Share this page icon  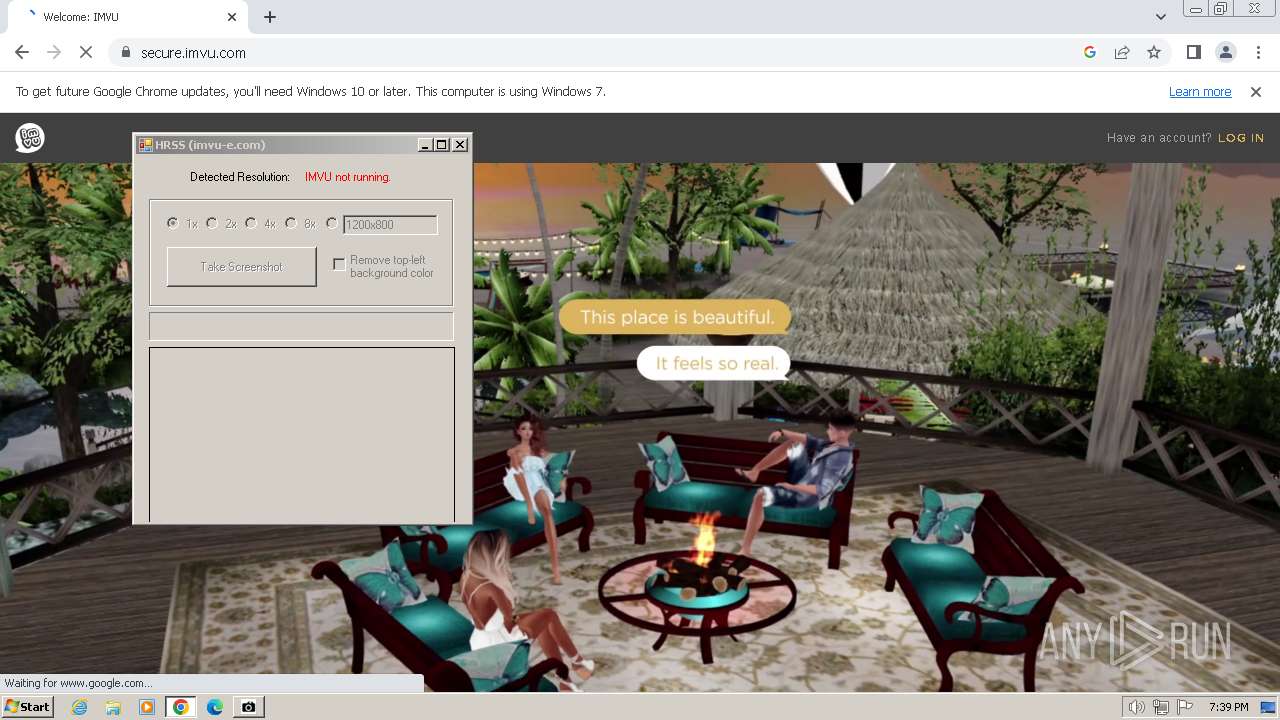pyautogui.click(x=1122, y=52)
